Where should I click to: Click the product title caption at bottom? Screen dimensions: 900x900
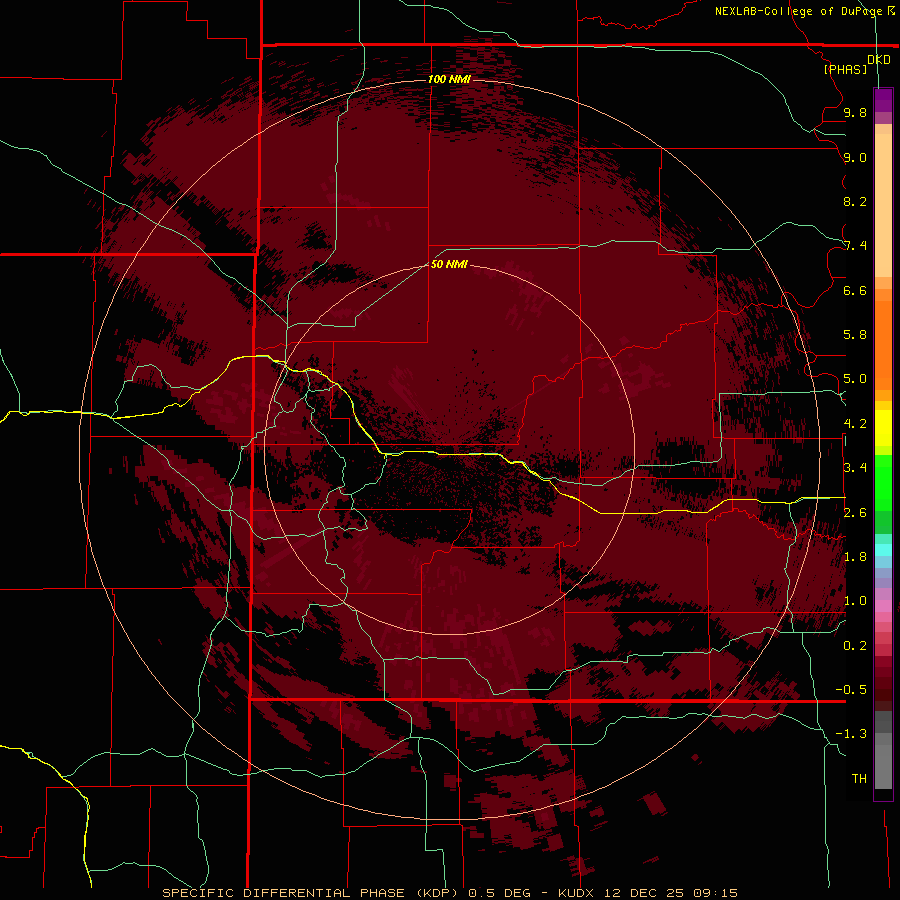[x=449, y=893]
